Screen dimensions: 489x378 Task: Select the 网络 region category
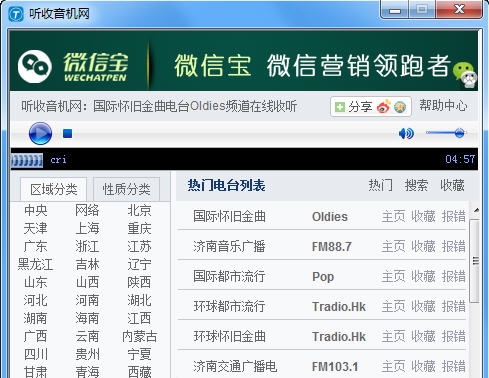pos(87,210)
